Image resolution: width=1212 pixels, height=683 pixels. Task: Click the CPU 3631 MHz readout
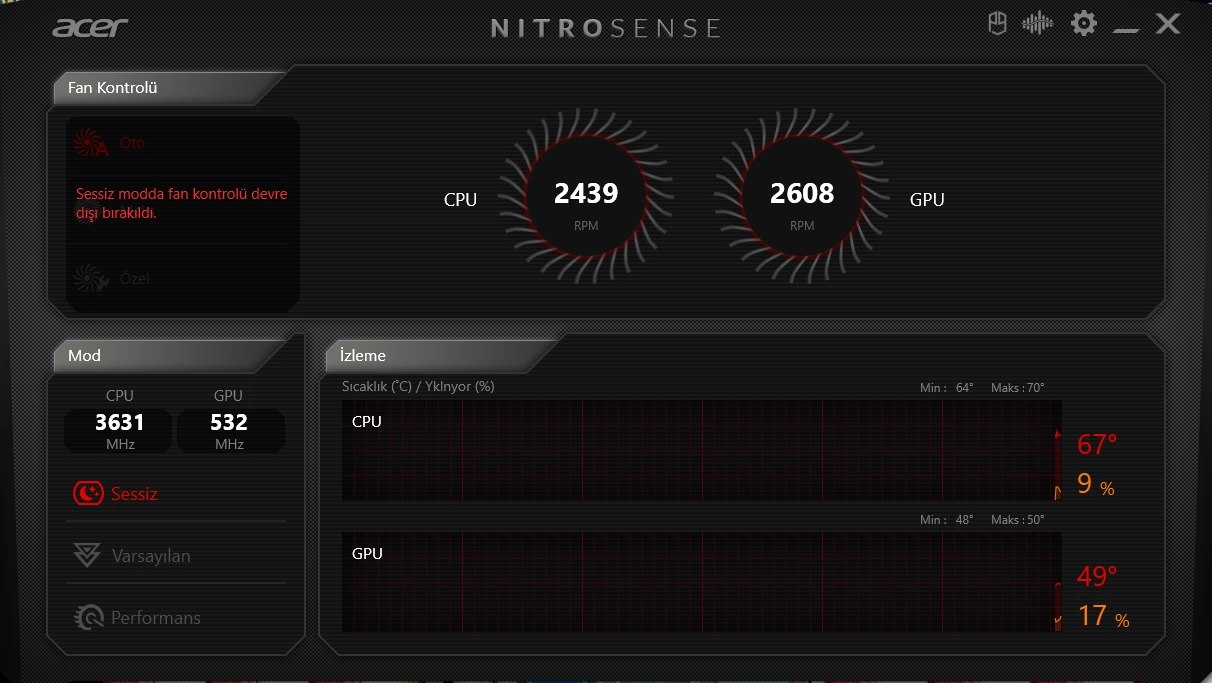(x=120, y=431)
